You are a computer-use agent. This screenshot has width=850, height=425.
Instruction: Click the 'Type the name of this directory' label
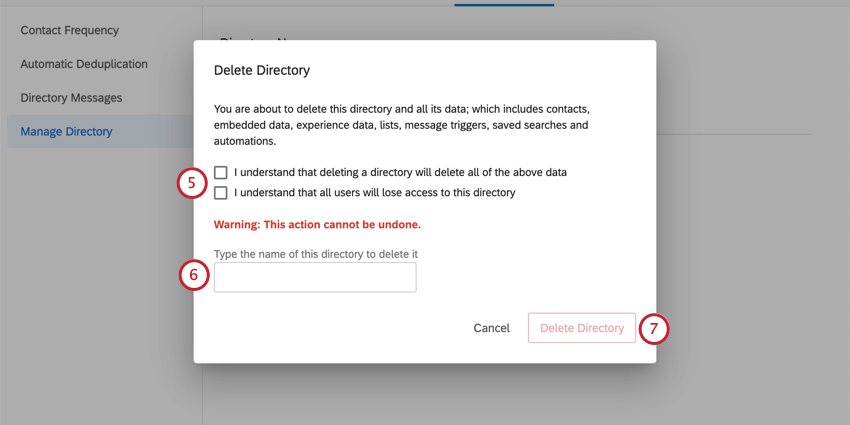click(x=316, y=254)
